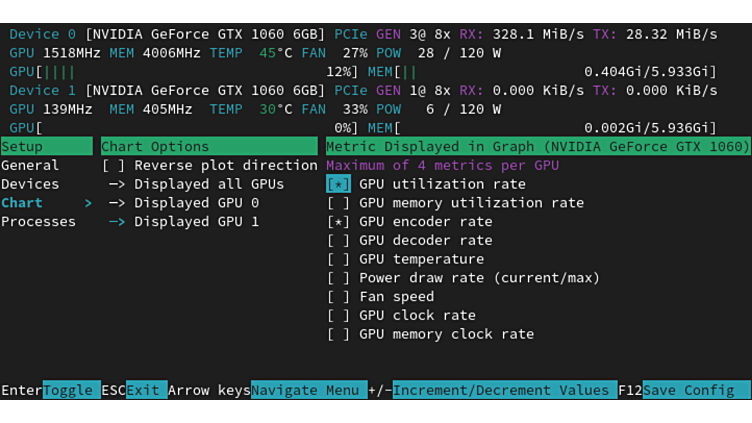The image size is (752, 423).
Task: Expand the Displayed GPU 1 entry
Action: point(184,222)
